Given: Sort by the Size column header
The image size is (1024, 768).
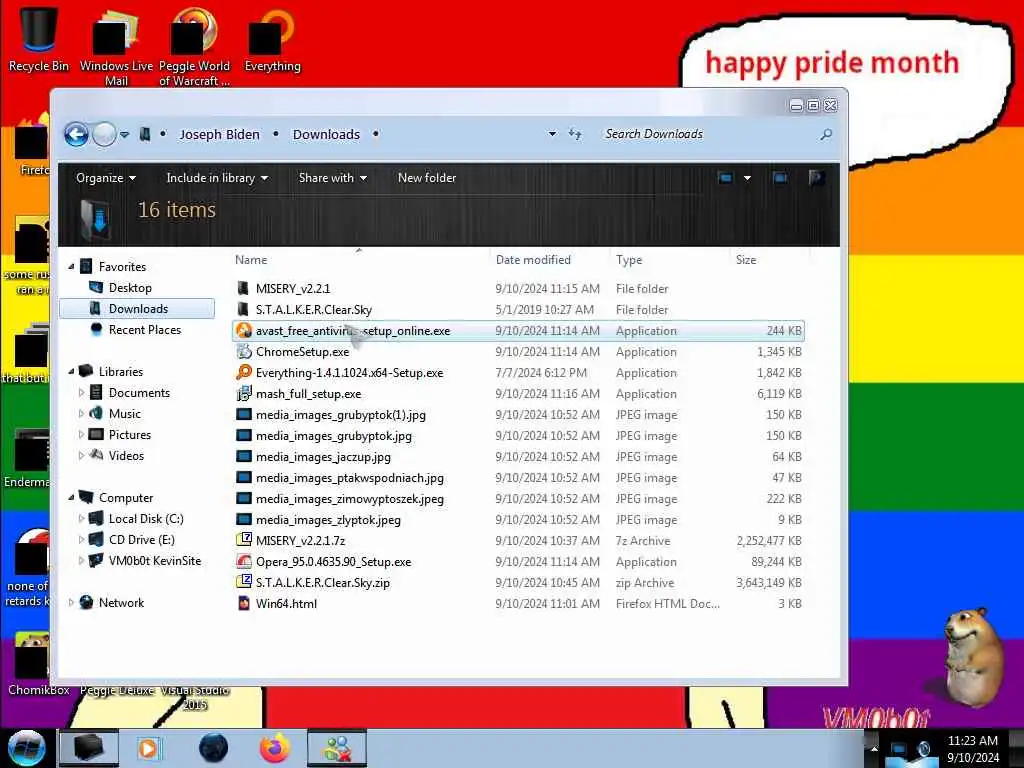Looking at the screenshot, I should point(746,260).
